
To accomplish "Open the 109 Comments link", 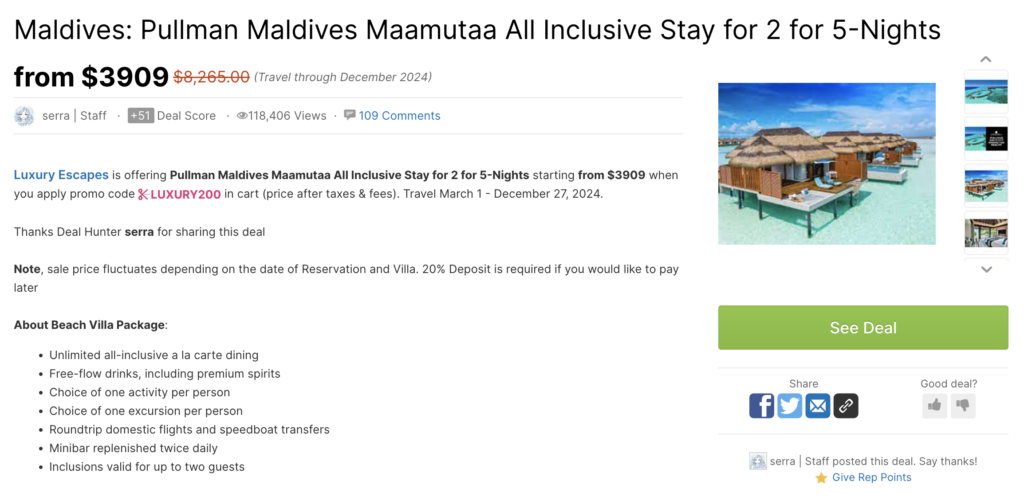I will [399, 116].
